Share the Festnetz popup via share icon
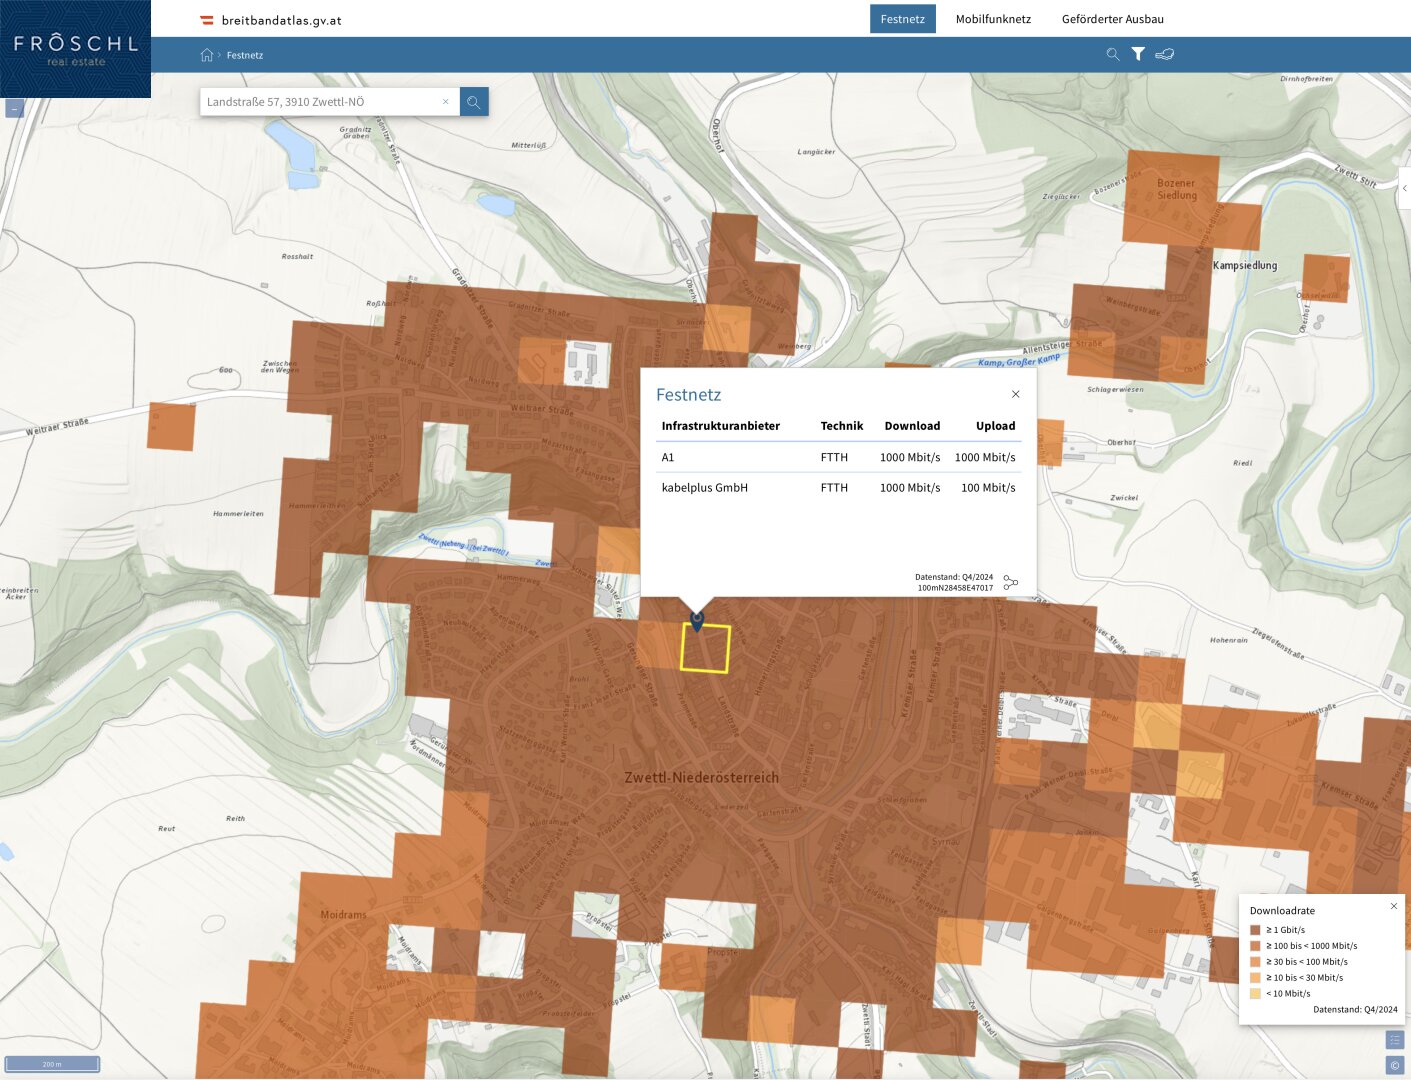This screenshot has width=1411, height=1080. click(x=1010, y=582)
